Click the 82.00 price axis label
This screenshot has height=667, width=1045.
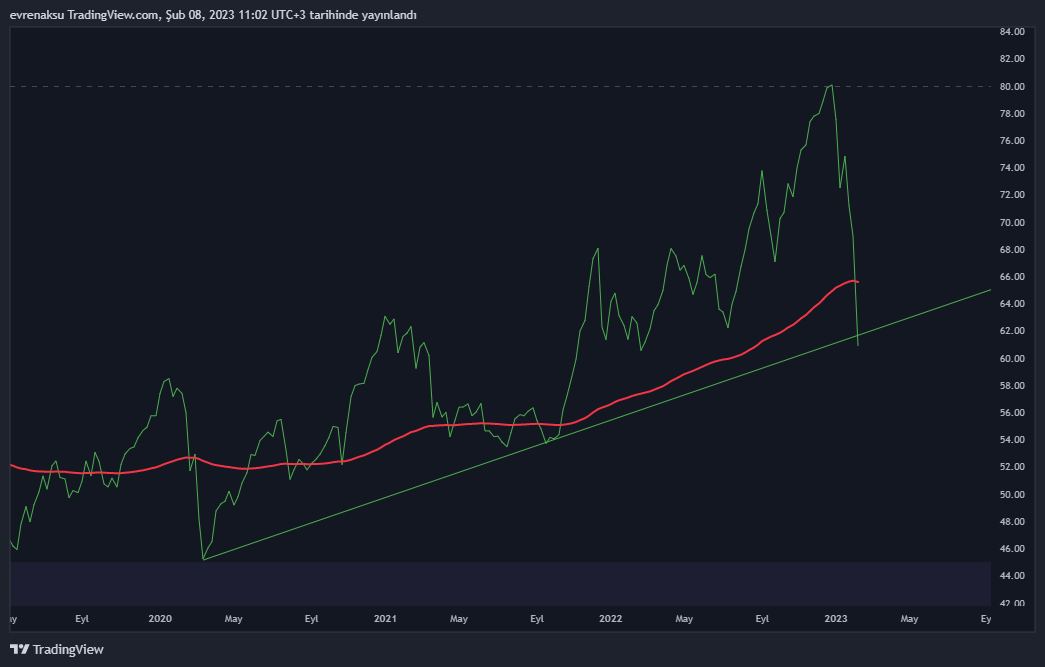coord(1012,59)
